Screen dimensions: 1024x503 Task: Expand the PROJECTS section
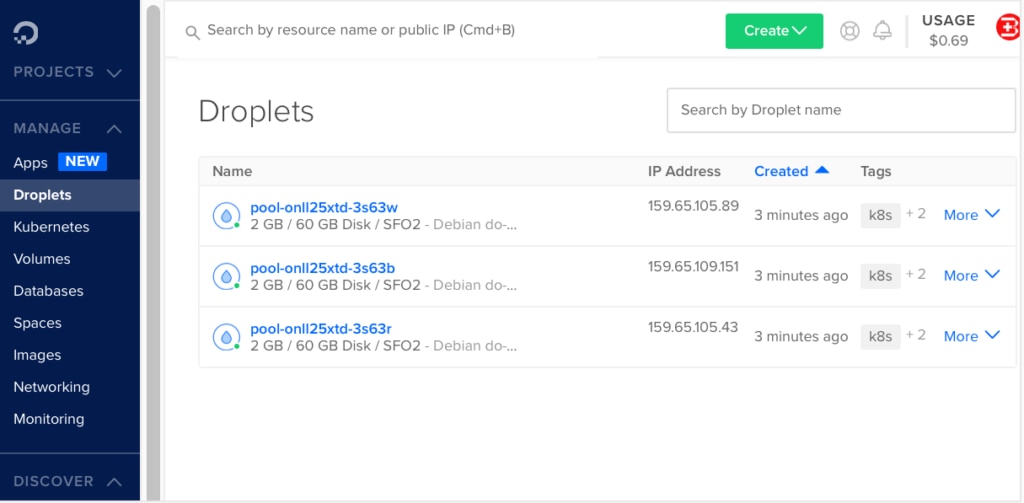[x=68, y=72]
